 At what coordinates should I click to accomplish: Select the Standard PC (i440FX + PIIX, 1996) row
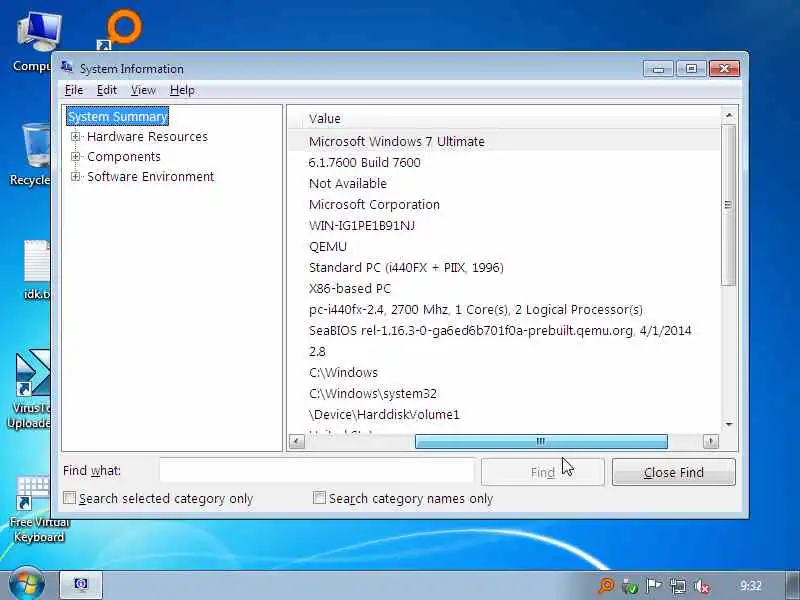(x=504, y=267)
